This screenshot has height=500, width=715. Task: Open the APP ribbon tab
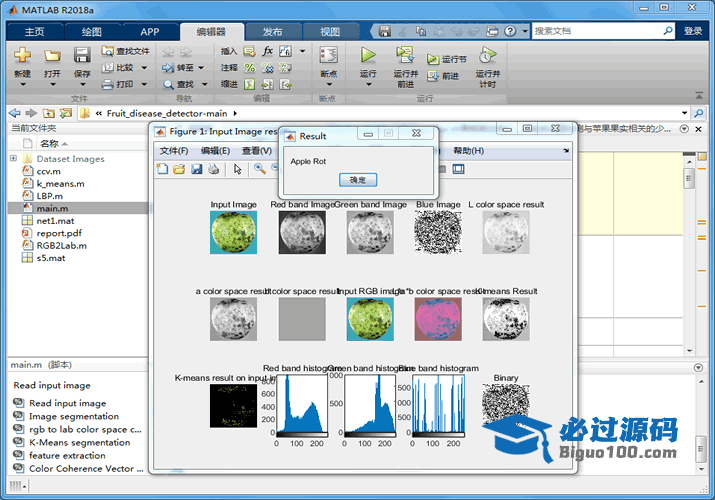click(150, 31)
